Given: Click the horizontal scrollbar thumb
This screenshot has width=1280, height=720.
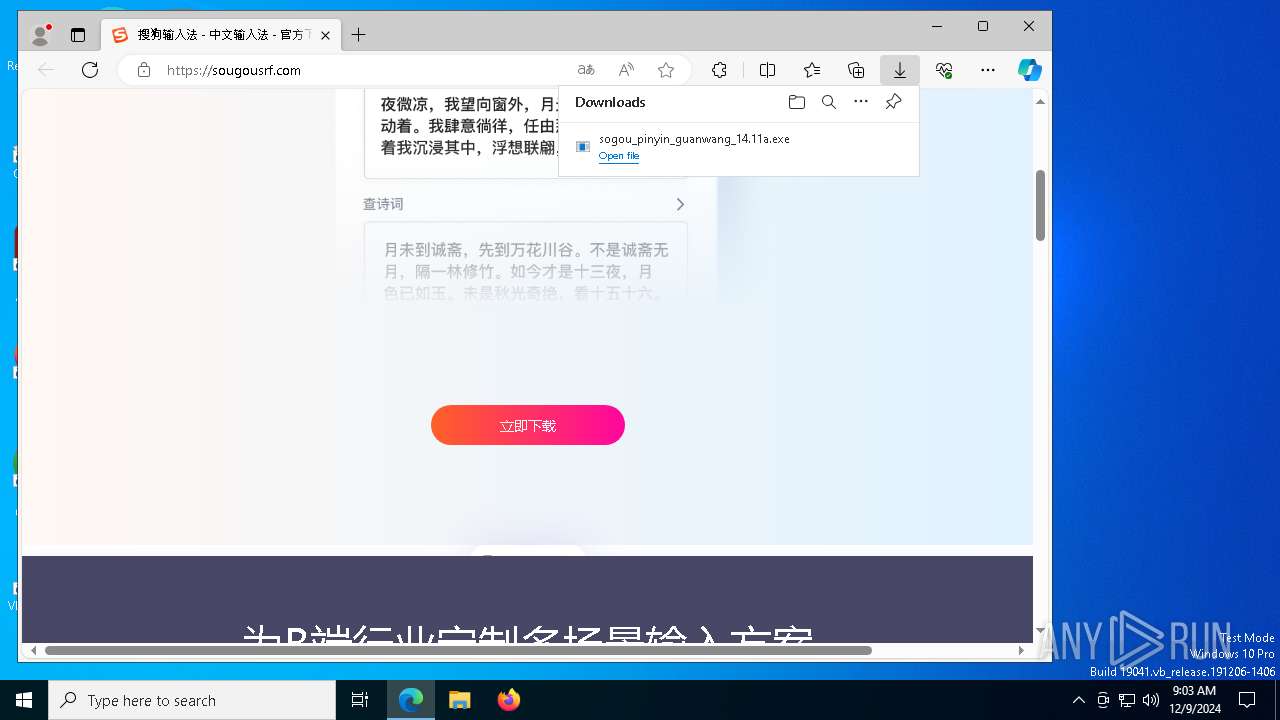Looking at the screenshot, I should (458, 650).
